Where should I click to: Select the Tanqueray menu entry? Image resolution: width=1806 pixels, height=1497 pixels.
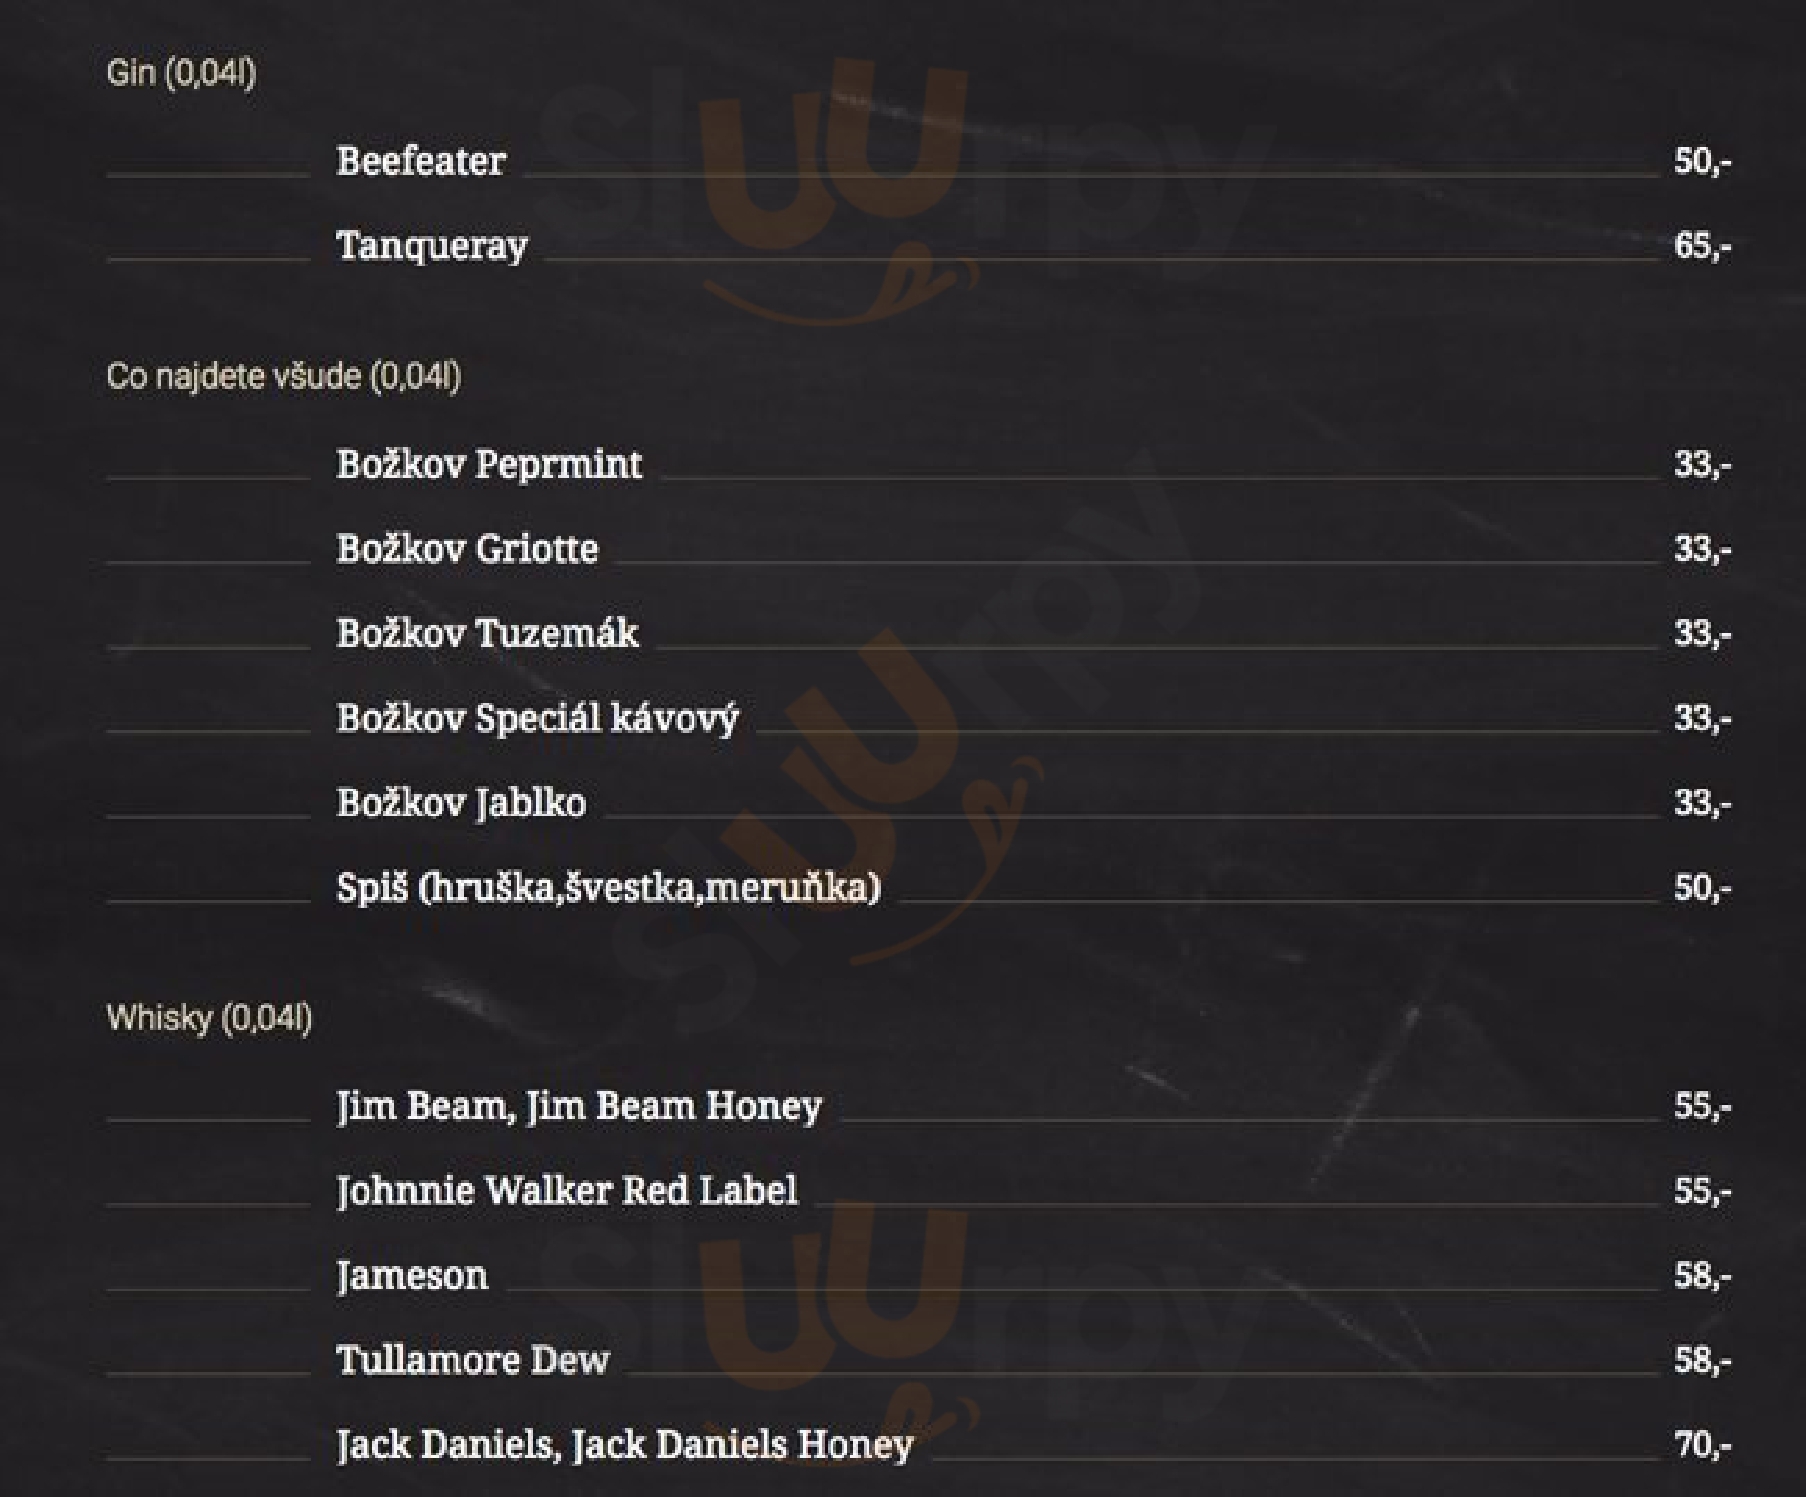coord(431,246)
